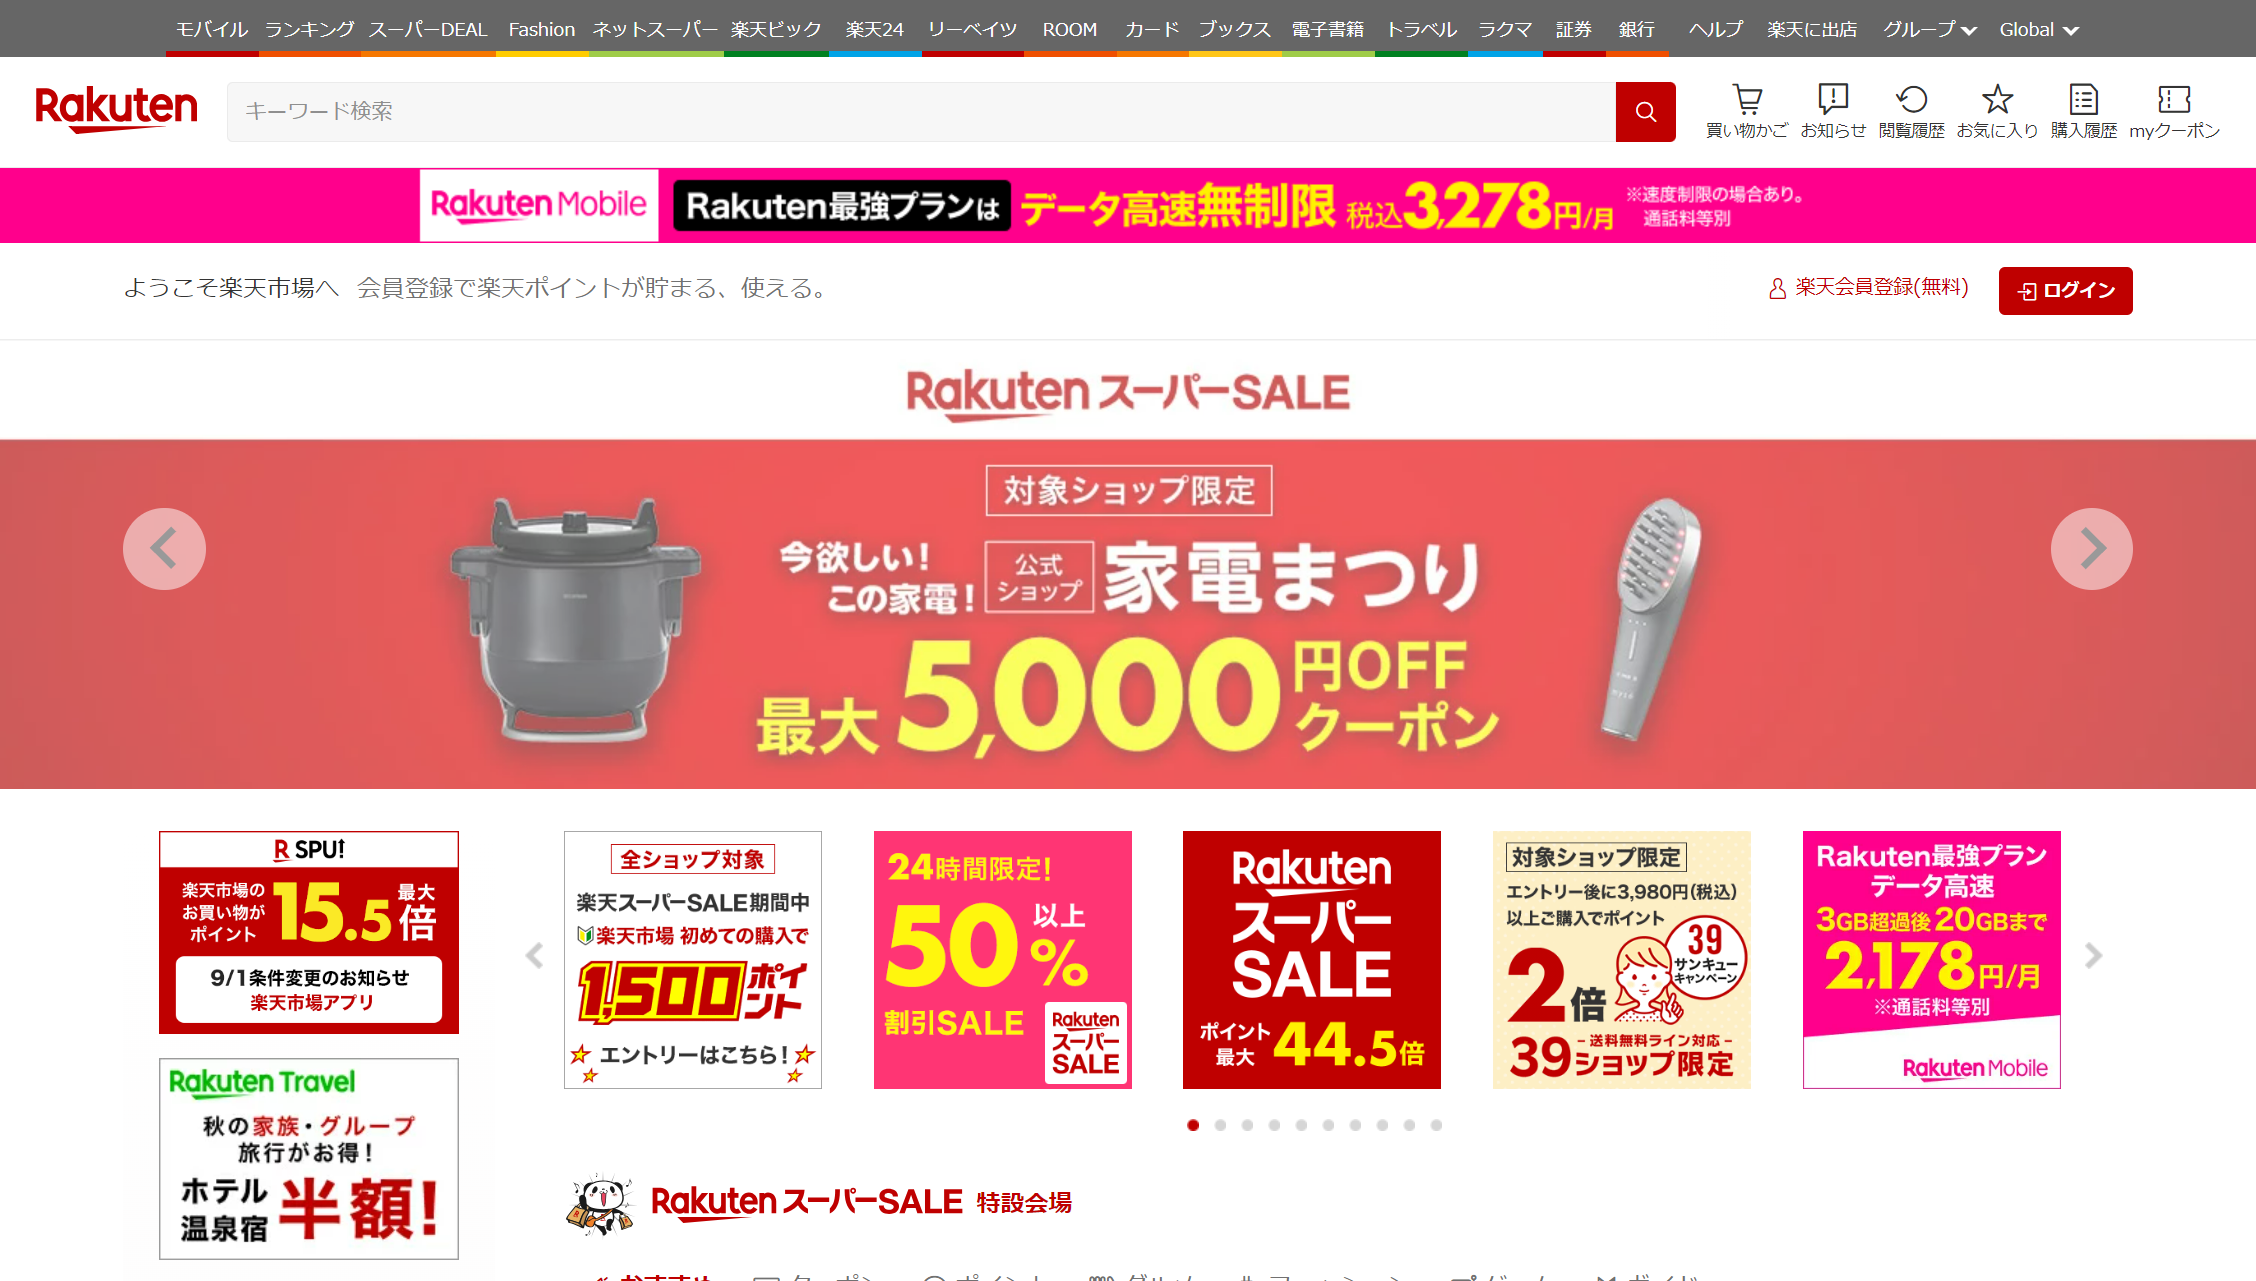
Task: Advance main banner with right arrow
Action: click(x=2091, y=549)
